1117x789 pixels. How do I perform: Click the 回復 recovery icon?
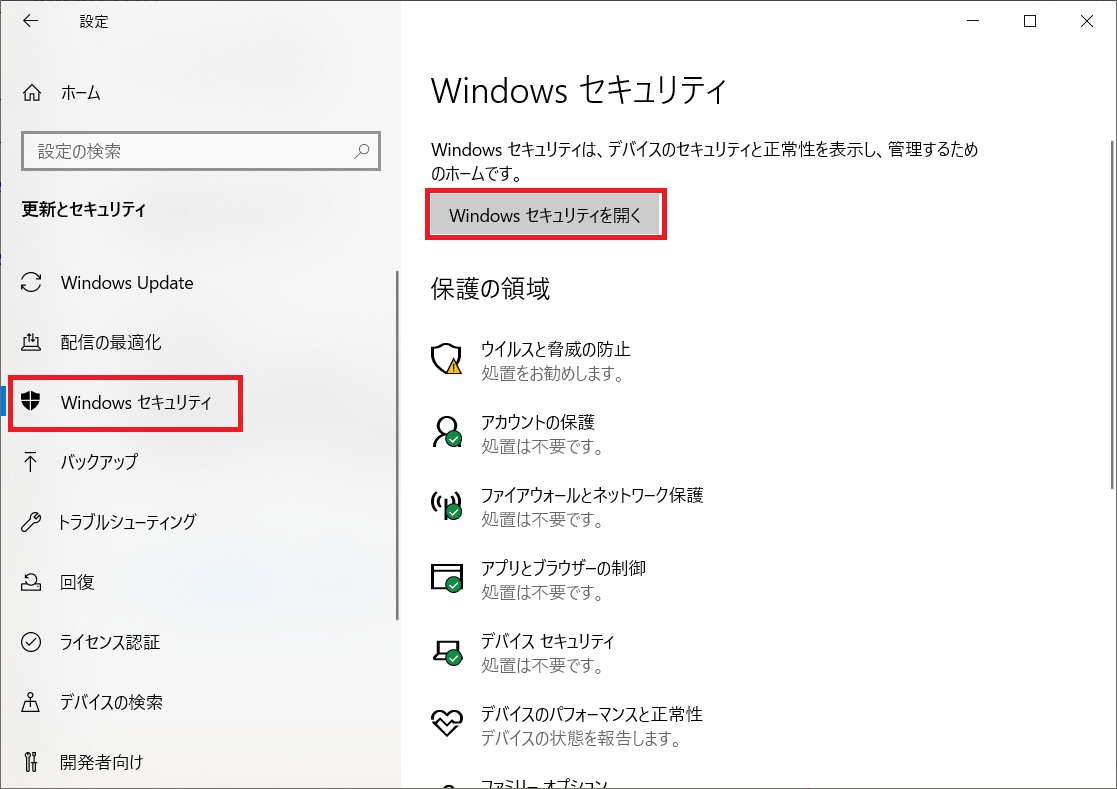[31, 582]
